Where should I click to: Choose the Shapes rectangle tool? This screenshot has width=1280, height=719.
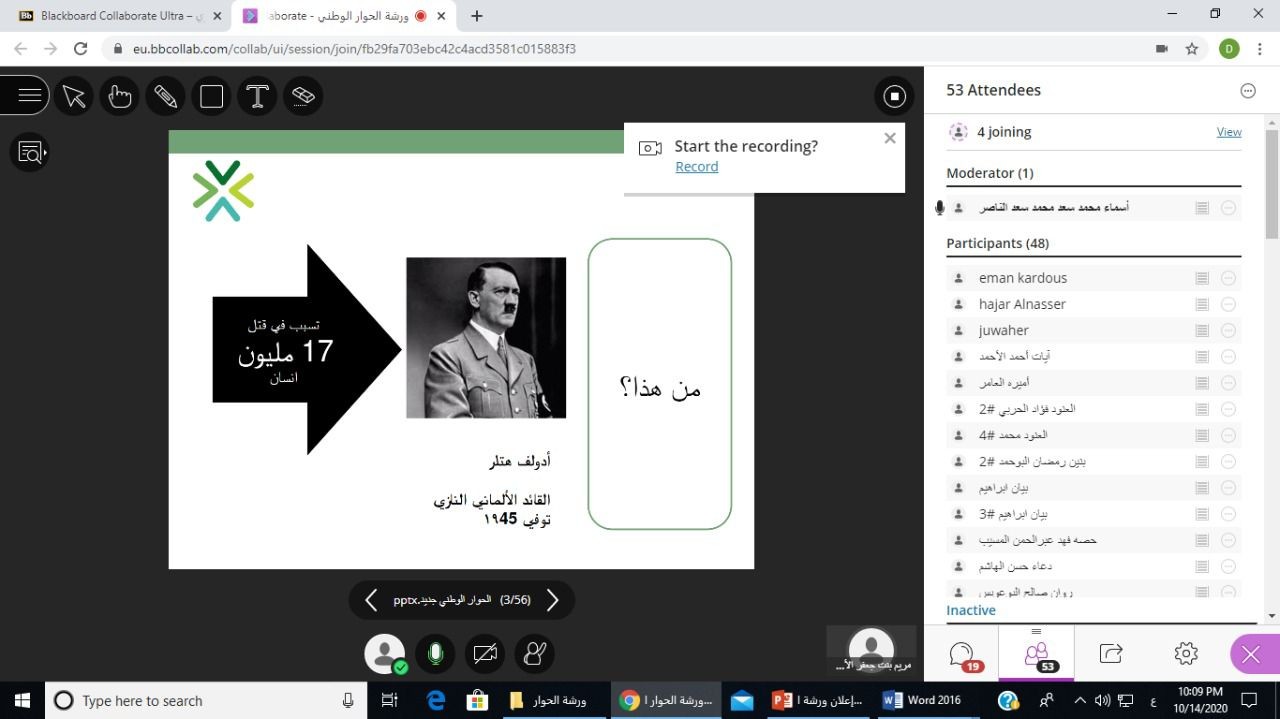(x=211, y=96)
